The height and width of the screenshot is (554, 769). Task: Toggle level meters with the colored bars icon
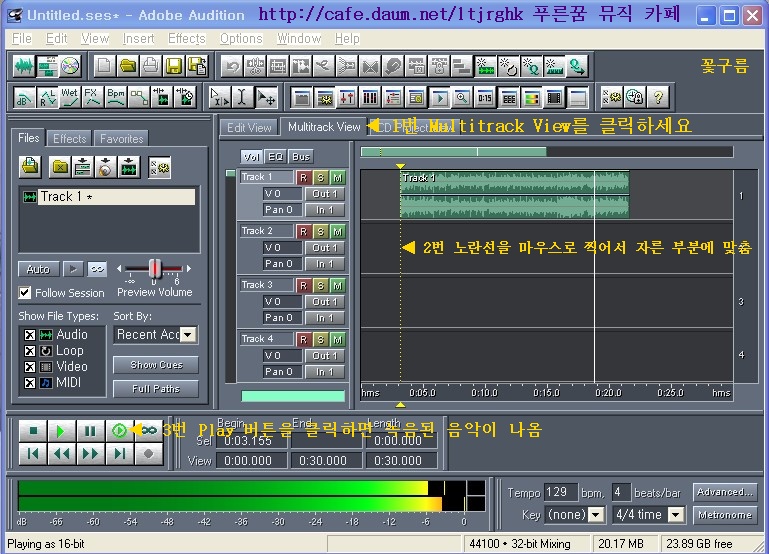(x=531, y=98)
